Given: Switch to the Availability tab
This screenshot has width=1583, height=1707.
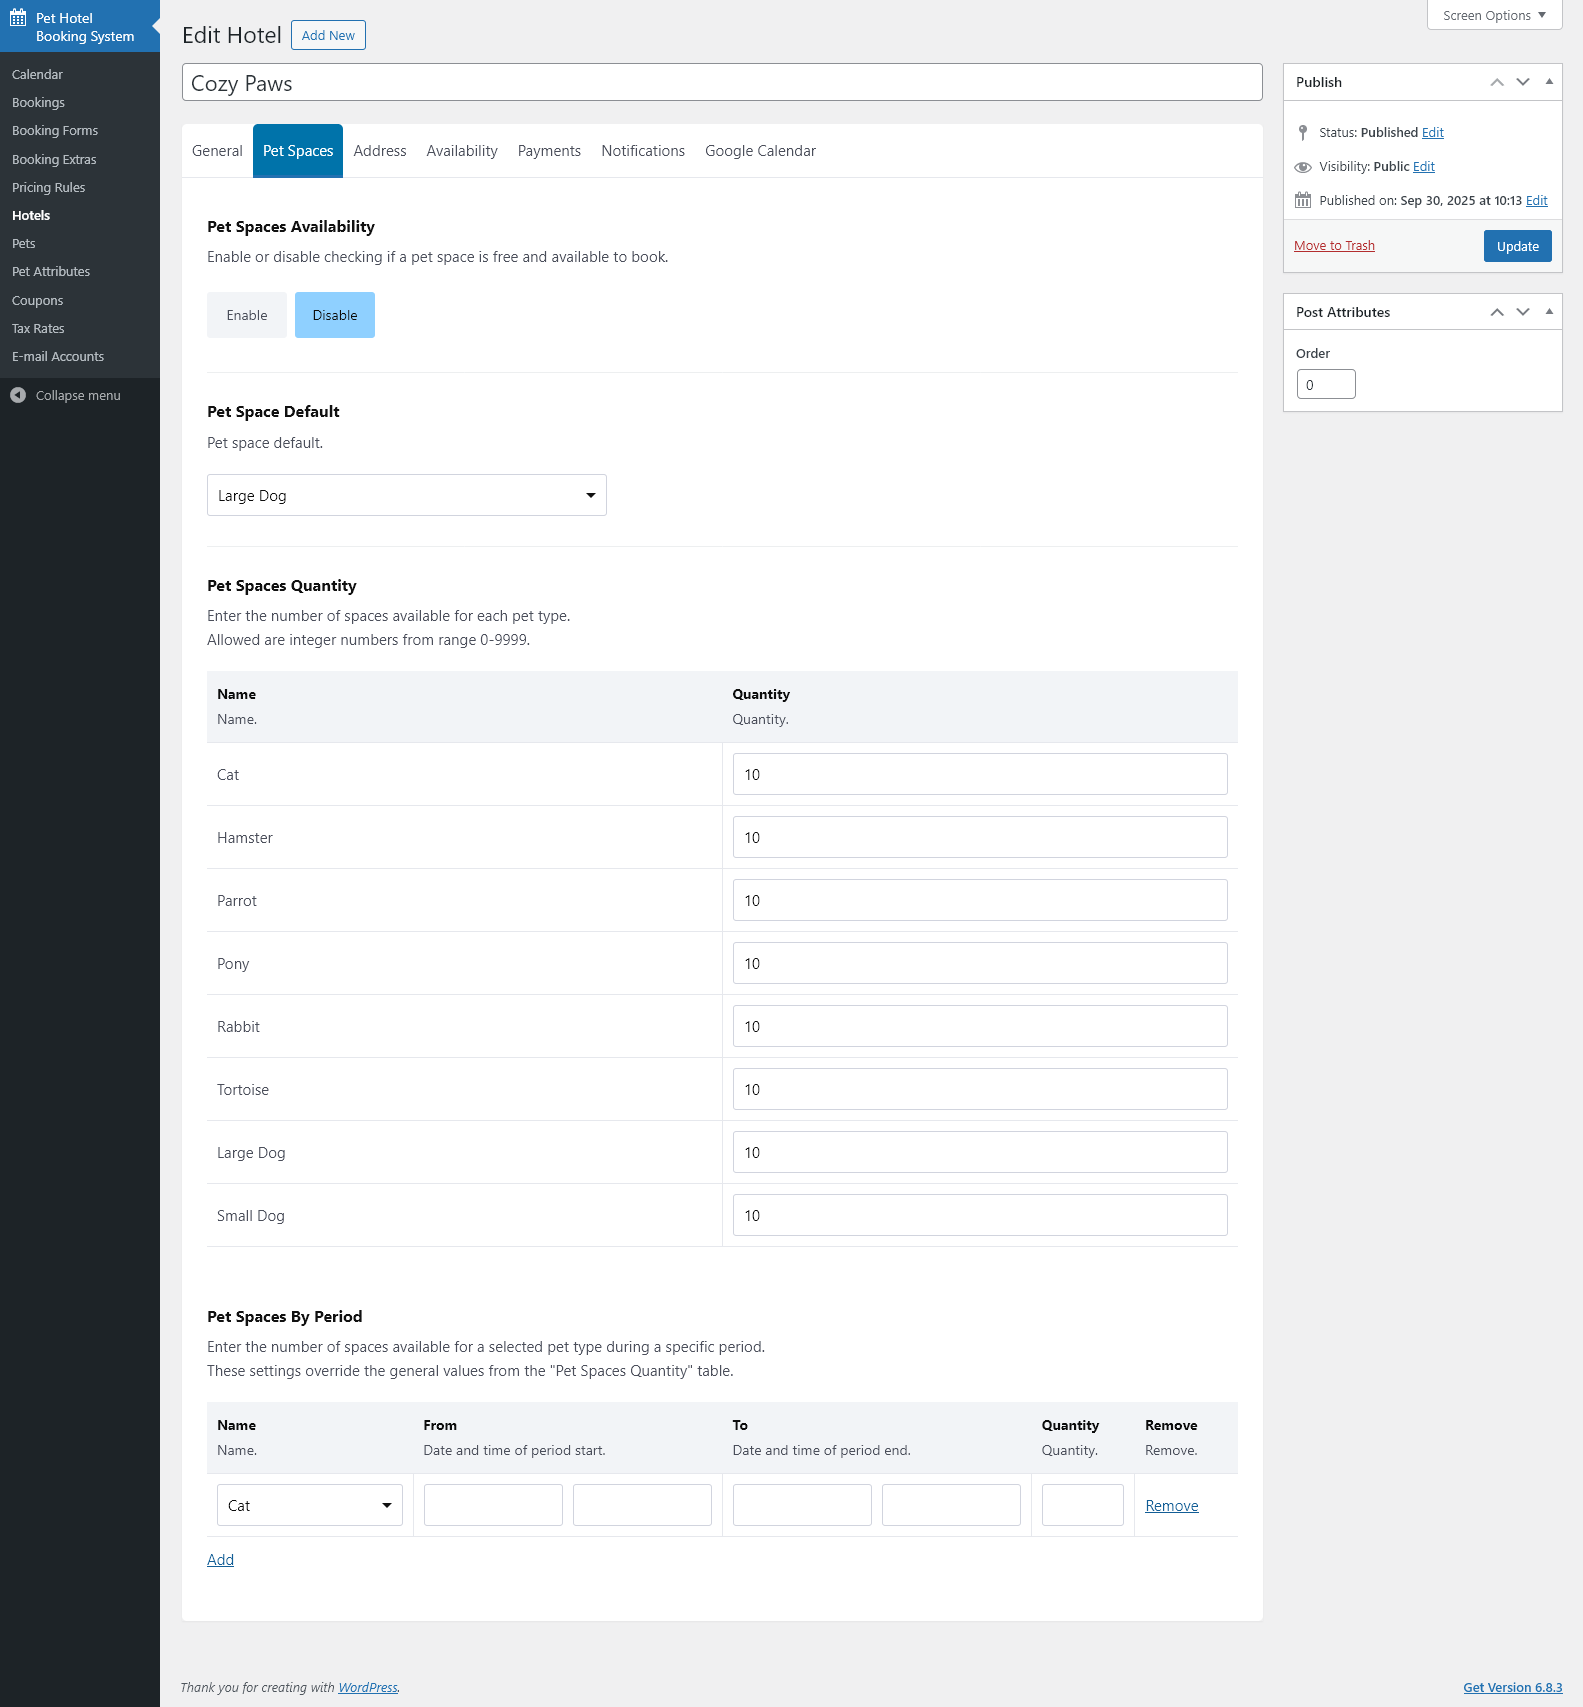Looking at the screenshot, I should [461, 151].
